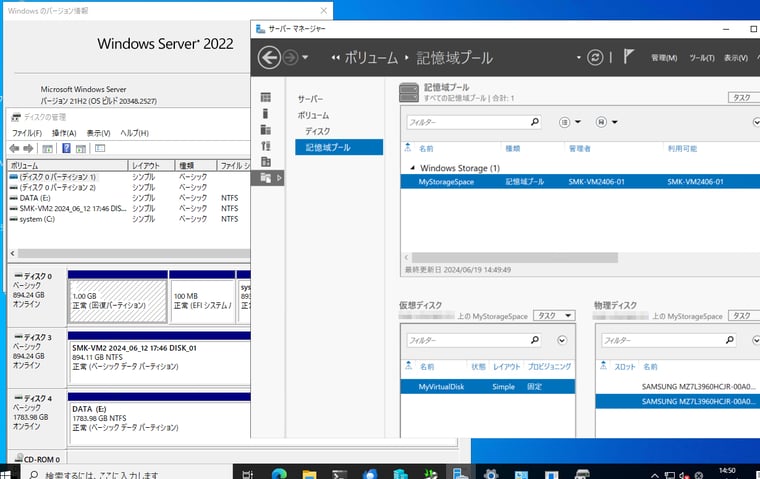Select the fourth role icon in sidebar strip

[266, 145]
